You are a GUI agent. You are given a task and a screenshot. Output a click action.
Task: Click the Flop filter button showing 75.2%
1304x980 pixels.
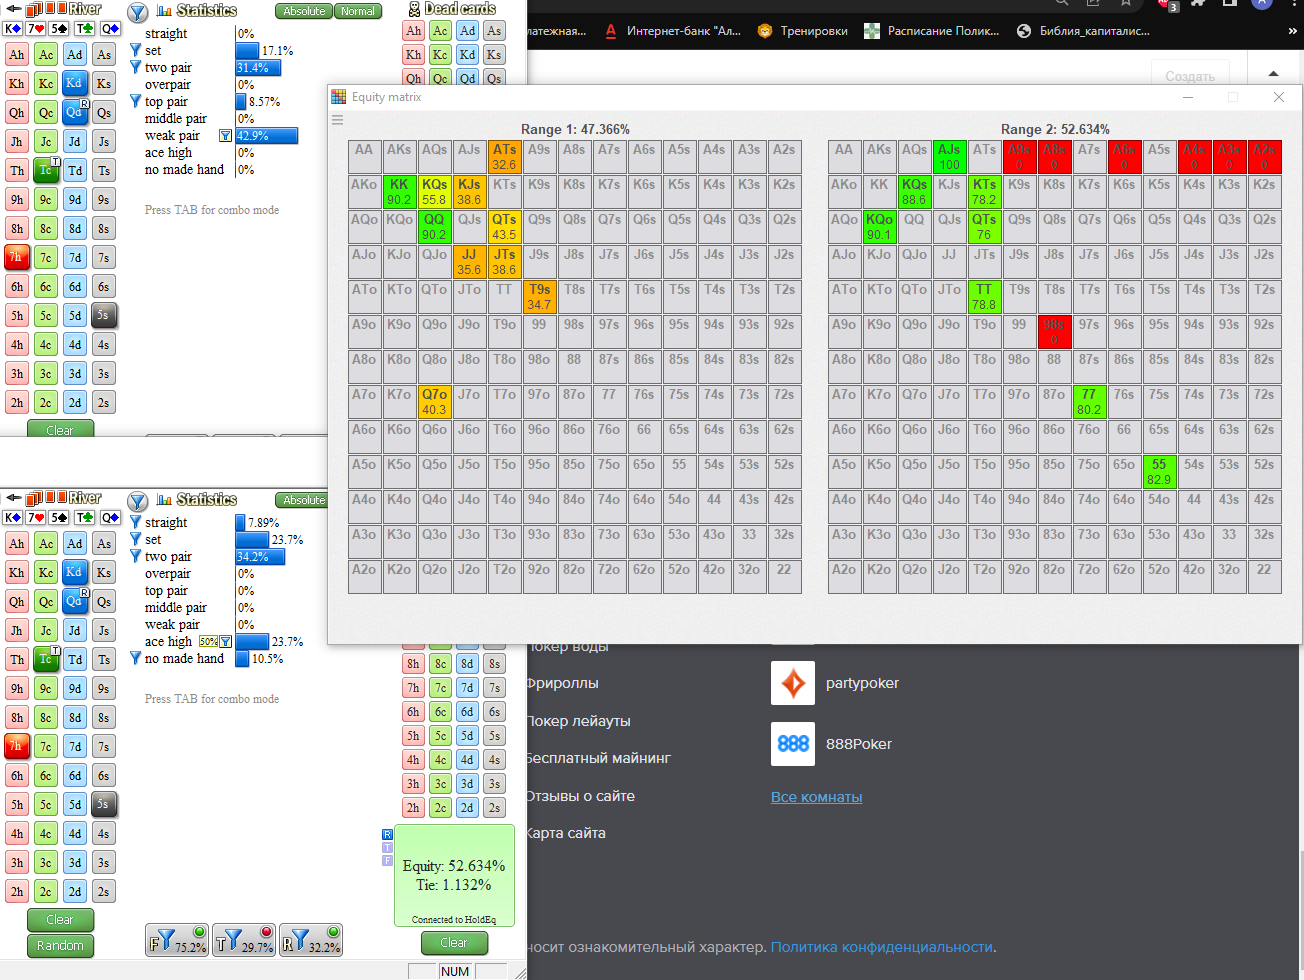click(x=177, y=940)
